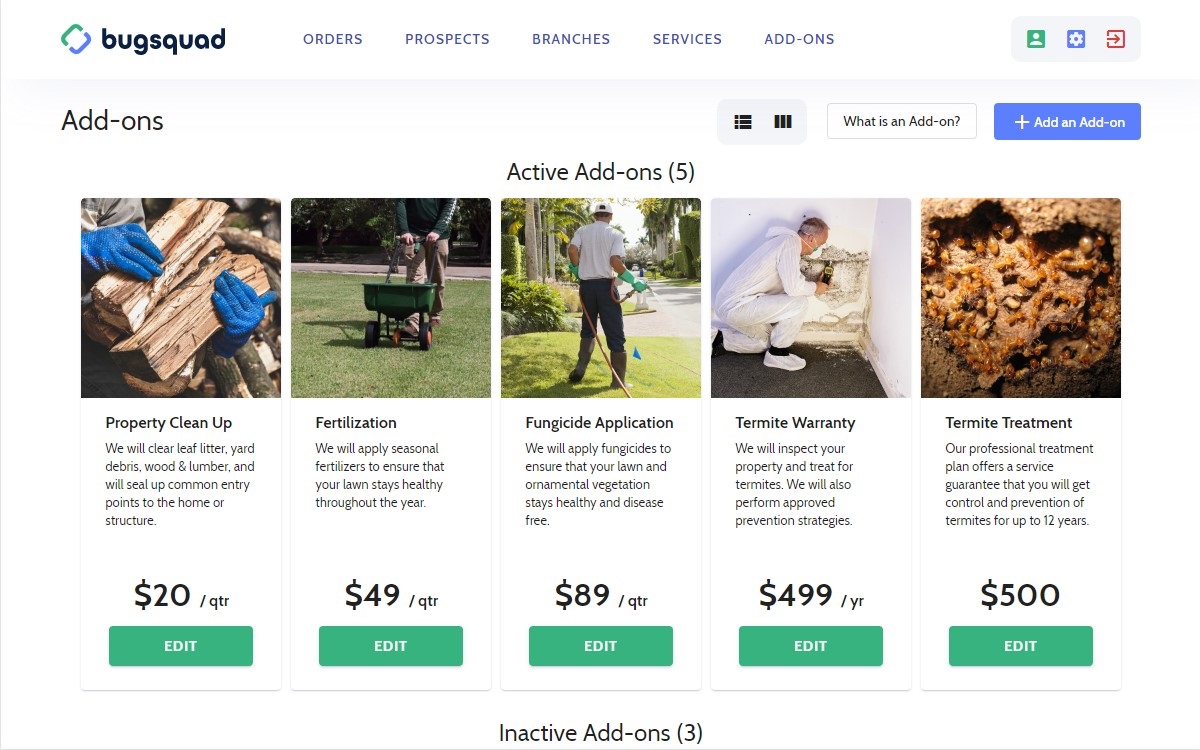
Task: Edit the Fungicide Application add-on
Action: [601, 646]
